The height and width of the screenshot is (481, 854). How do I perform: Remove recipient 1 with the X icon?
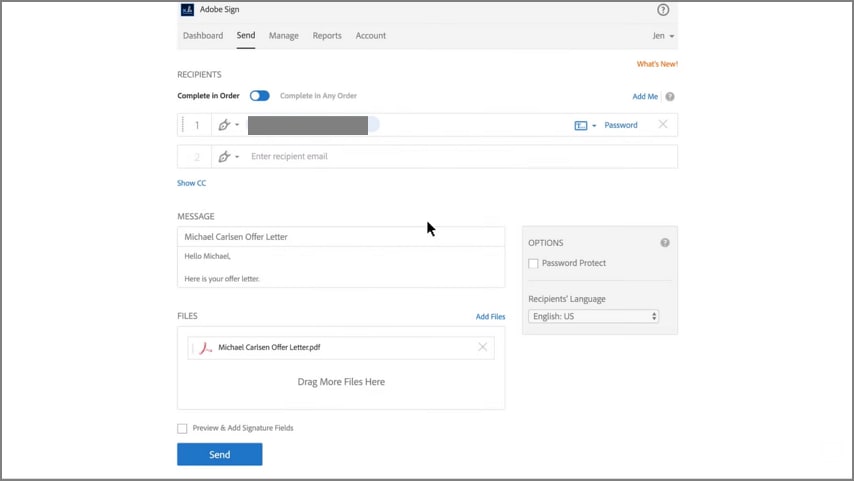click(x=663, y=125)
